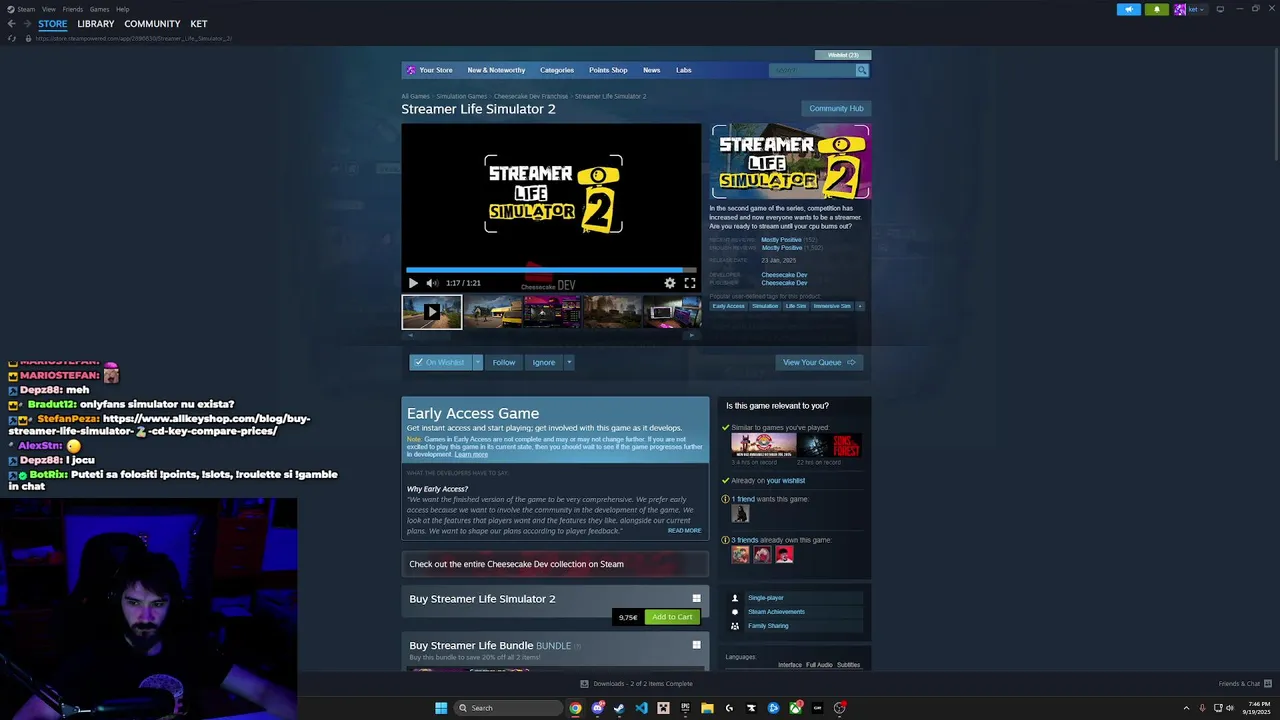
Task: Open Discord from the taskbar
Action: (x=597, y=708)
